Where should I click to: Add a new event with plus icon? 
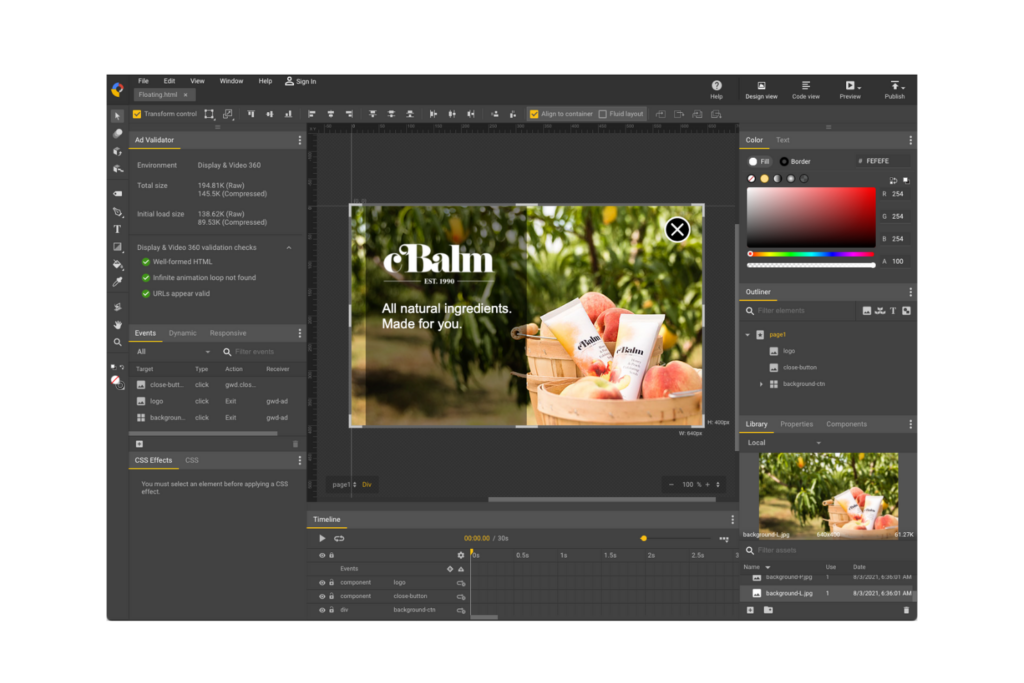pos(139,444)
